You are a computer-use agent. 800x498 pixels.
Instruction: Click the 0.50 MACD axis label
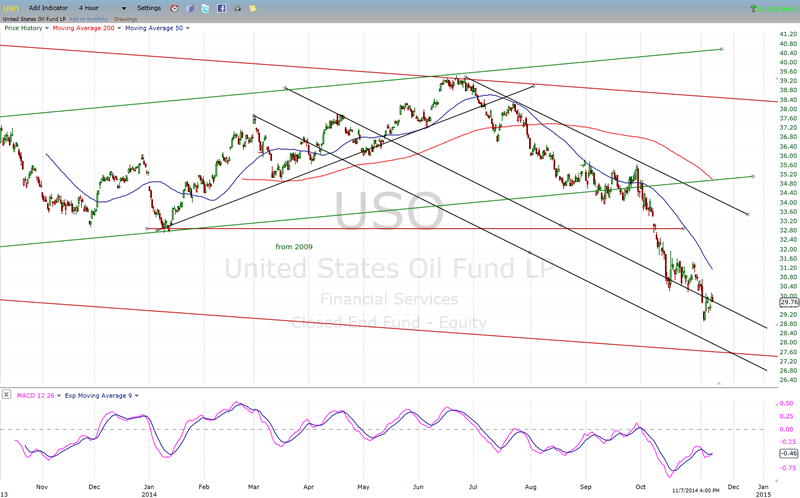pyautogui.click(x=786, y=403)
